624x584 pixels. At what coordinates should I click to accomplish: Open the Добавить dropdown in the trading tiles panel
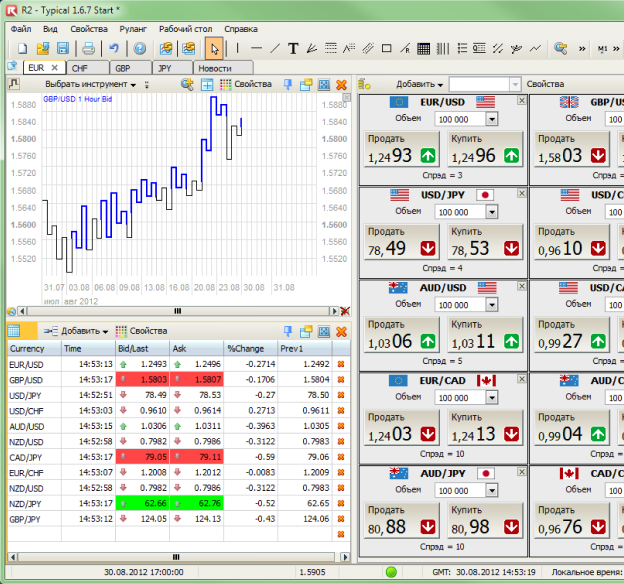pos(419,84)
